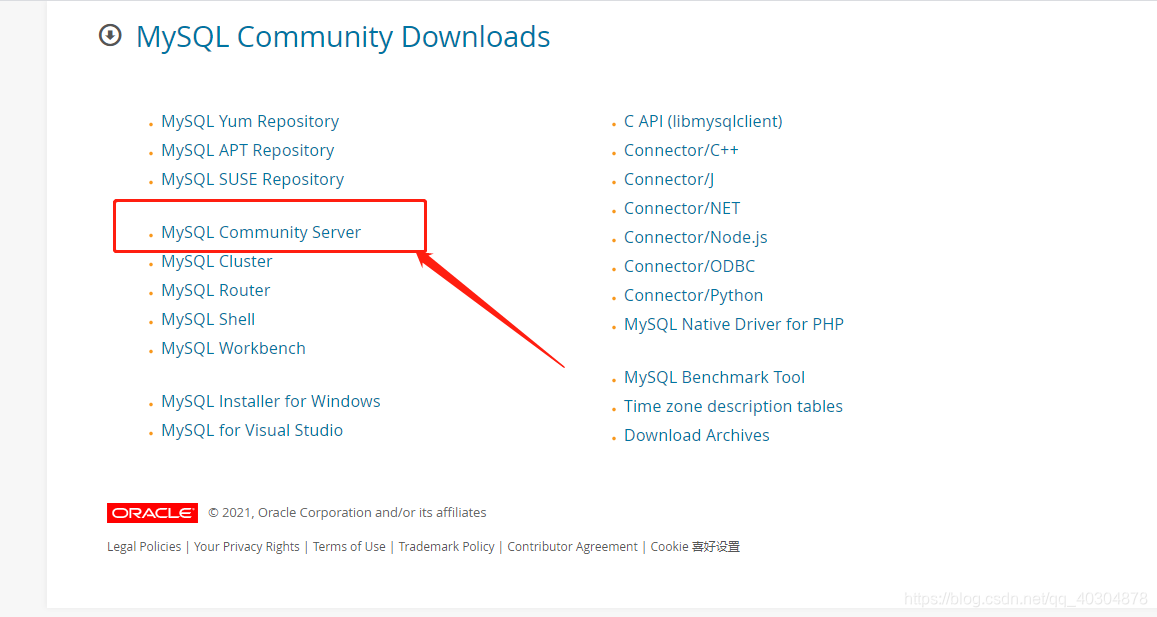This screenshot has width=1157, height=617.
Task: Open the Contributor Agreement link
Action: (572, 547)
